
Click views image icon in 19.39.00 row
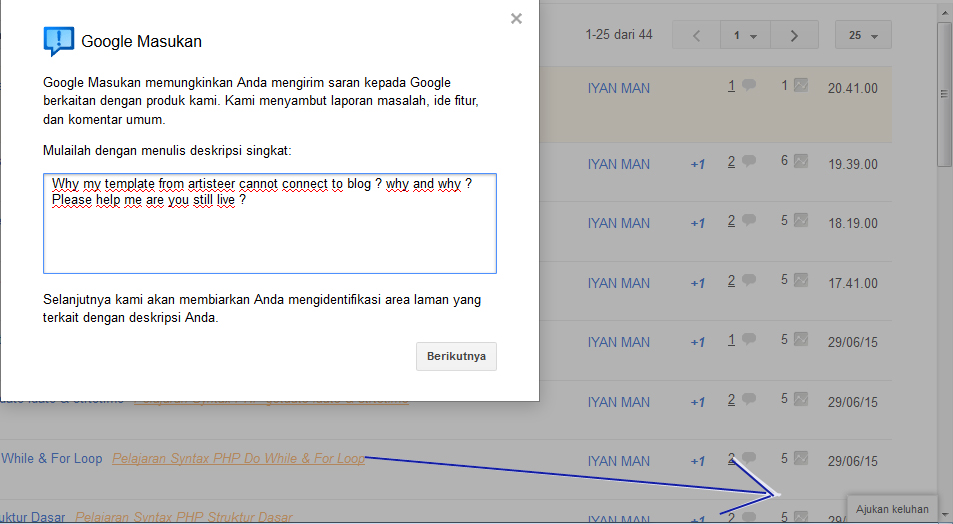coord(801,160)
